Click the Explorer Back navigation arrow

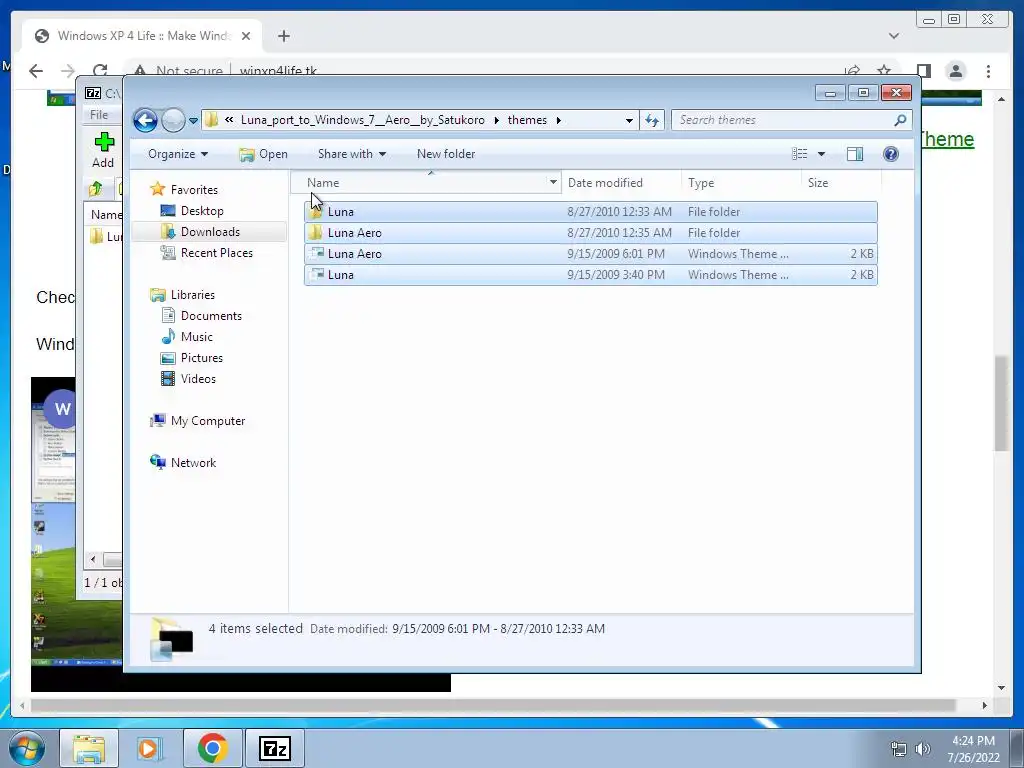click(x=145, y=120)
